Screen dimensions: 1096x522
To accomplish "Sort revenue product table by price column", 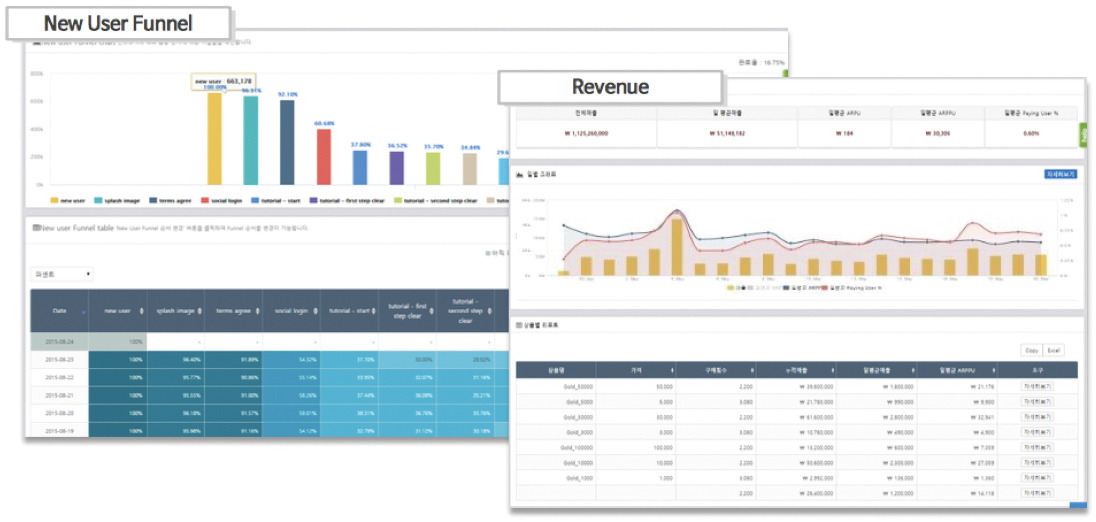I will [672, 370].
